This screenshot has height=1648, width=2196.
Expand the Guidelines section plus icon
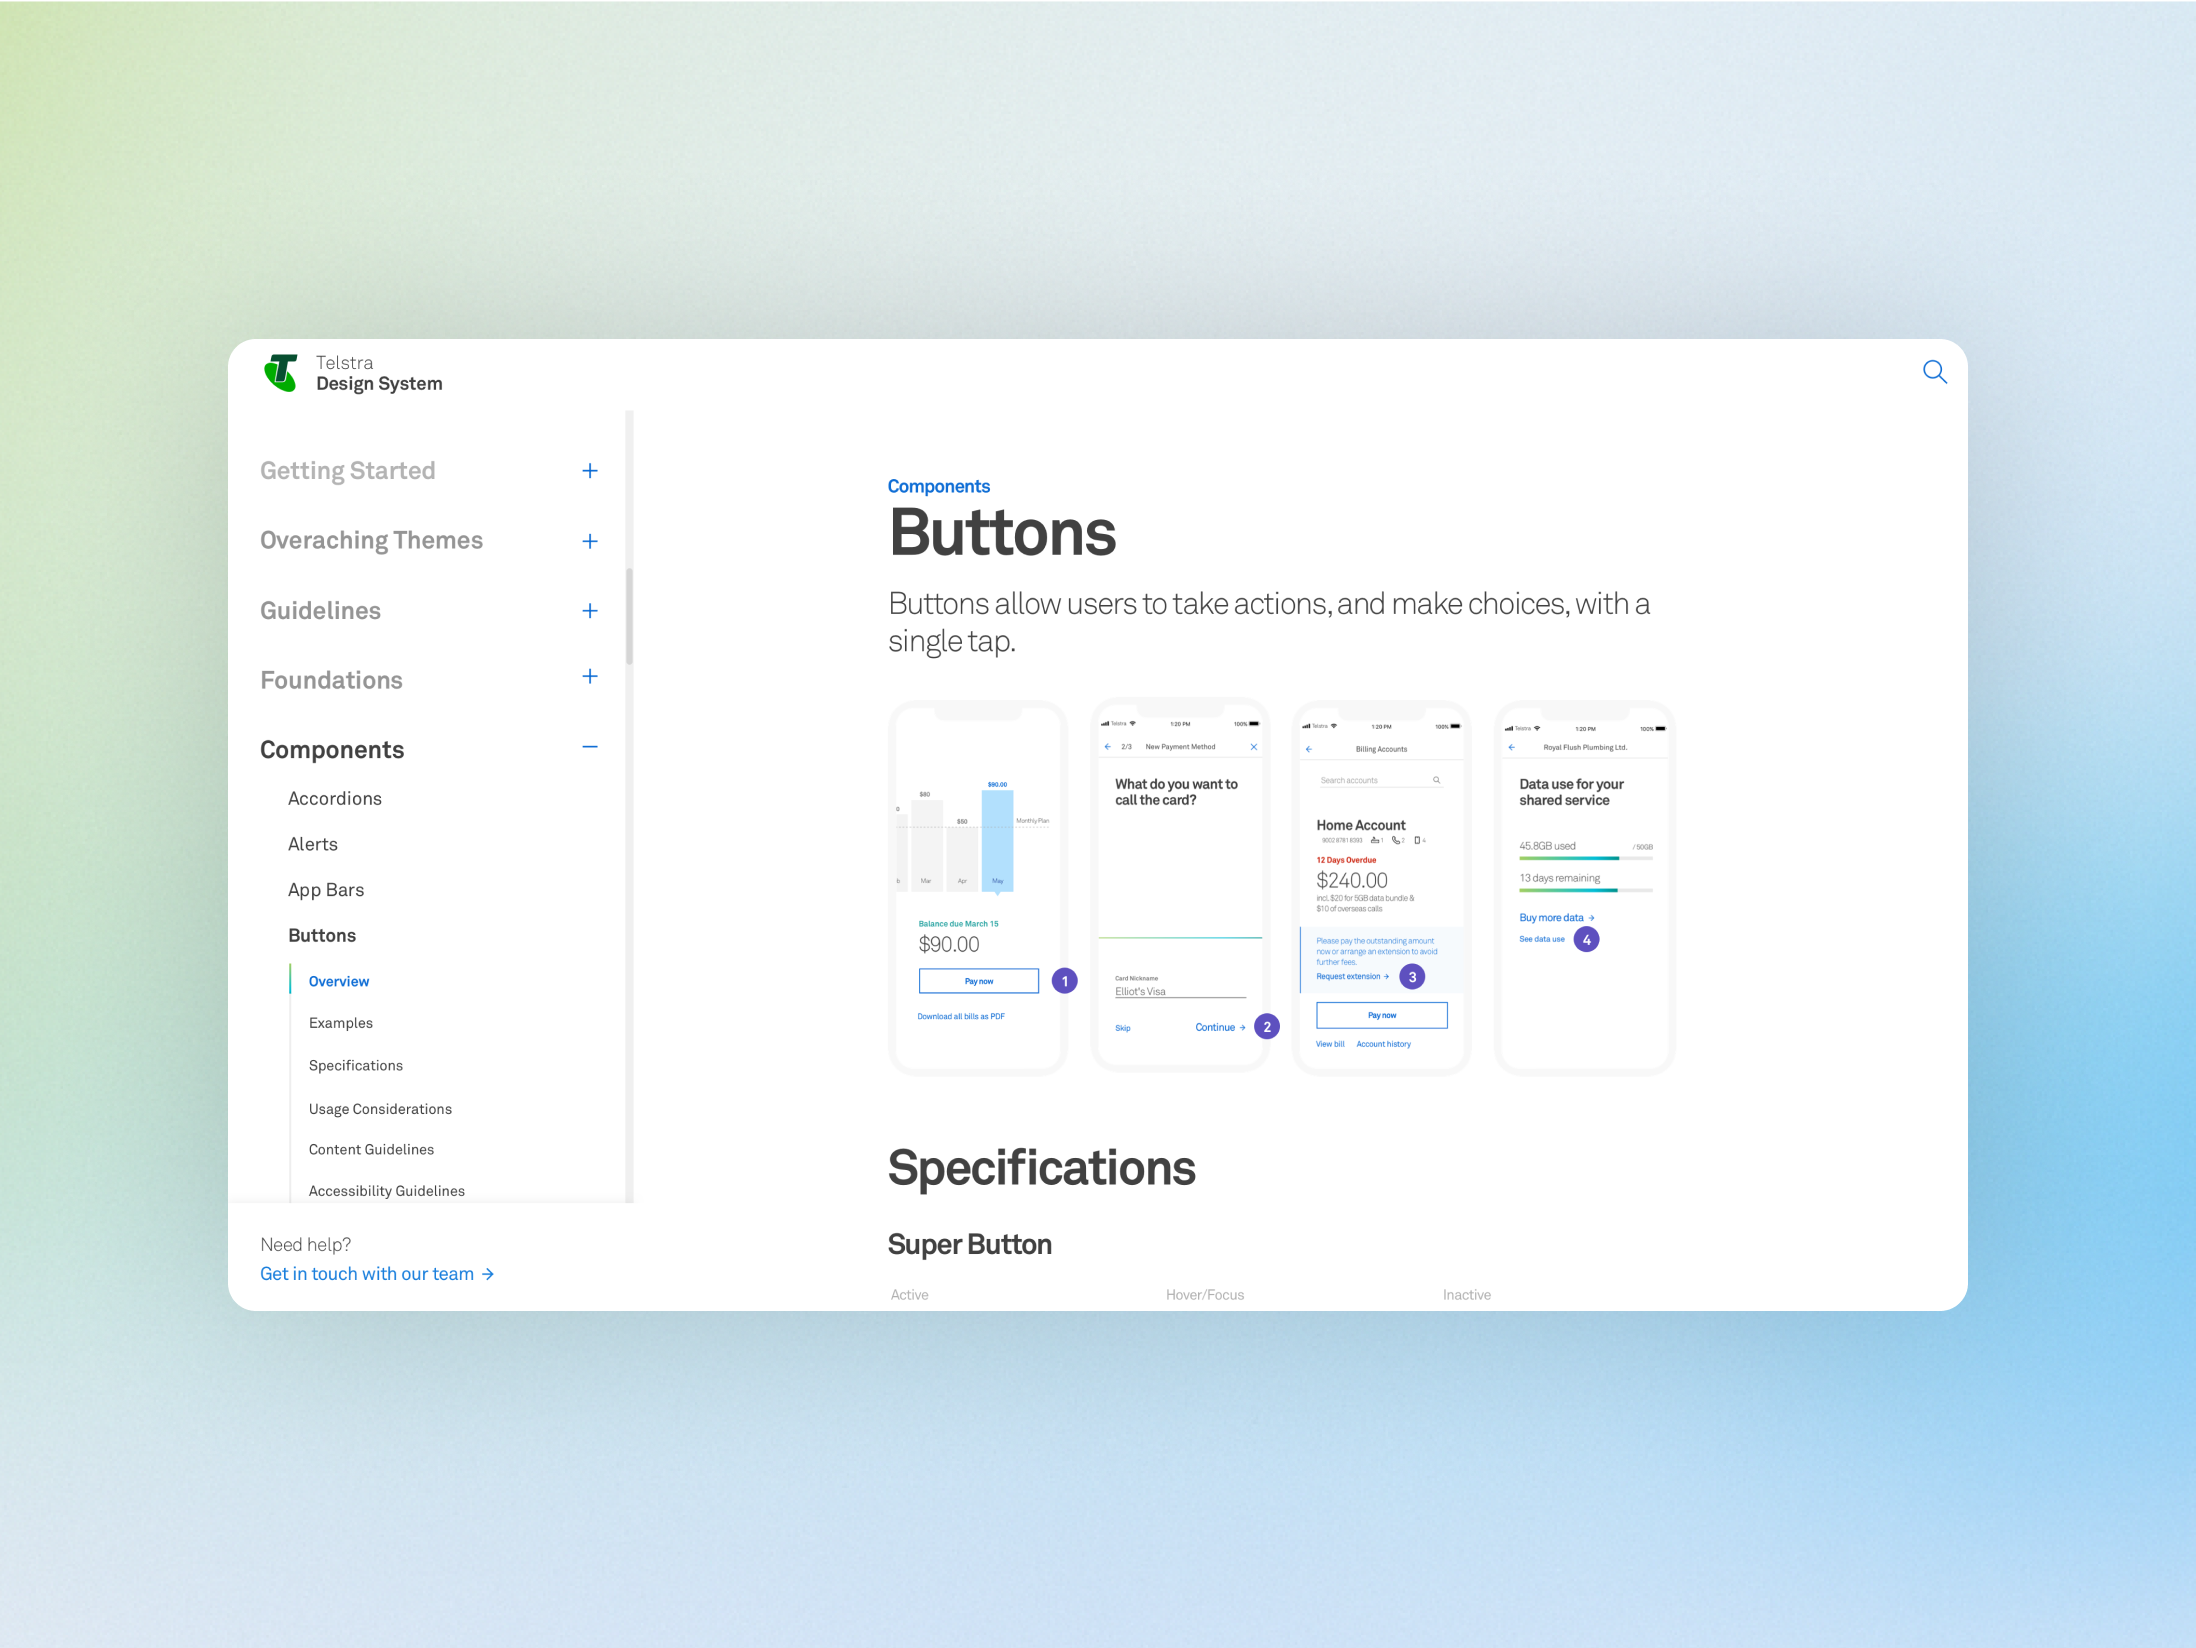click(590, 611)
